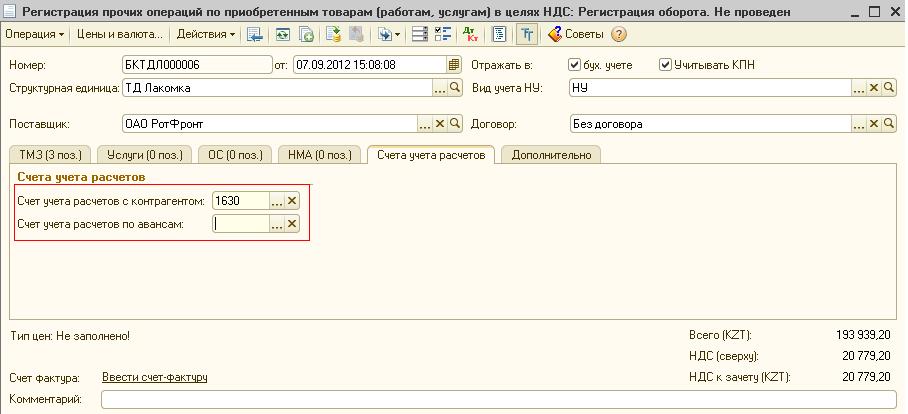The image size is (908, 414).
Task: Clear the Вид учета НУ field
Action: pyautogui.click(x=873, y=88)
